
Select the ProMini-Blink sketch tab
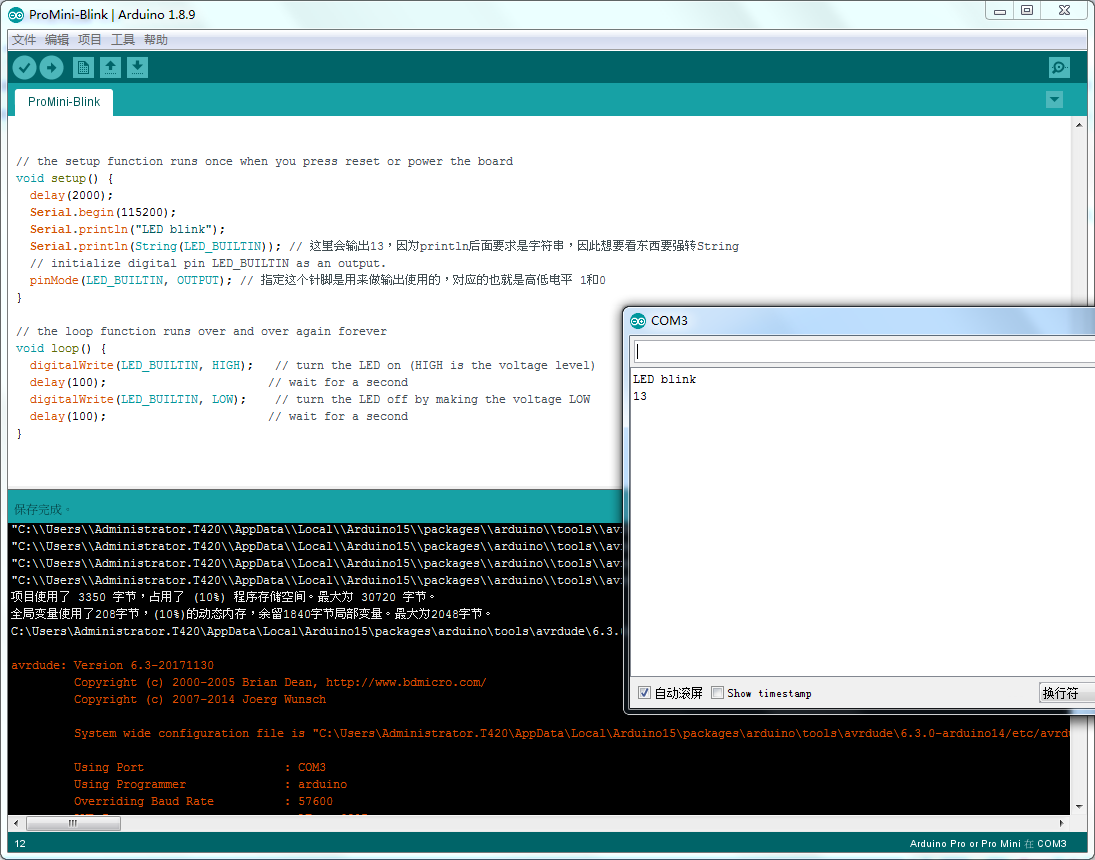(64, 102)
